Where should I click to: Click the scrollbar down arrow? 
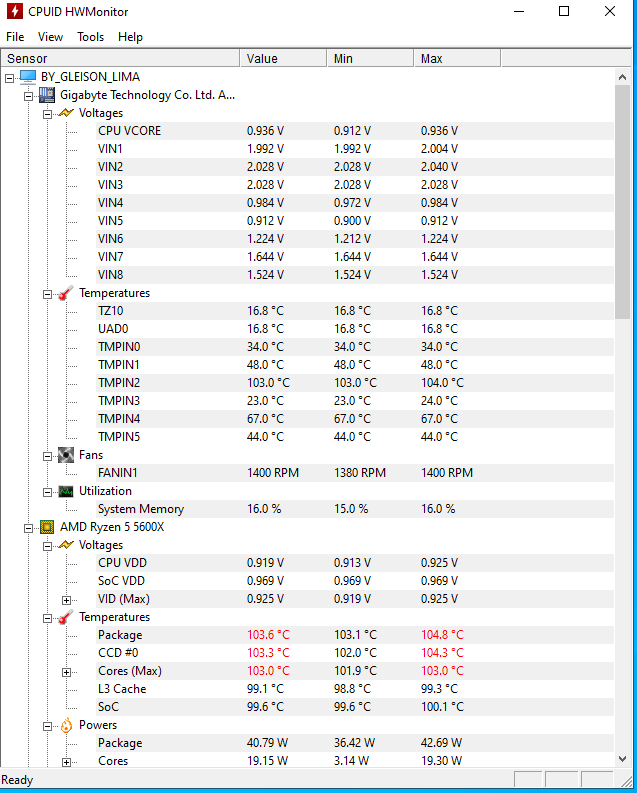622,759
